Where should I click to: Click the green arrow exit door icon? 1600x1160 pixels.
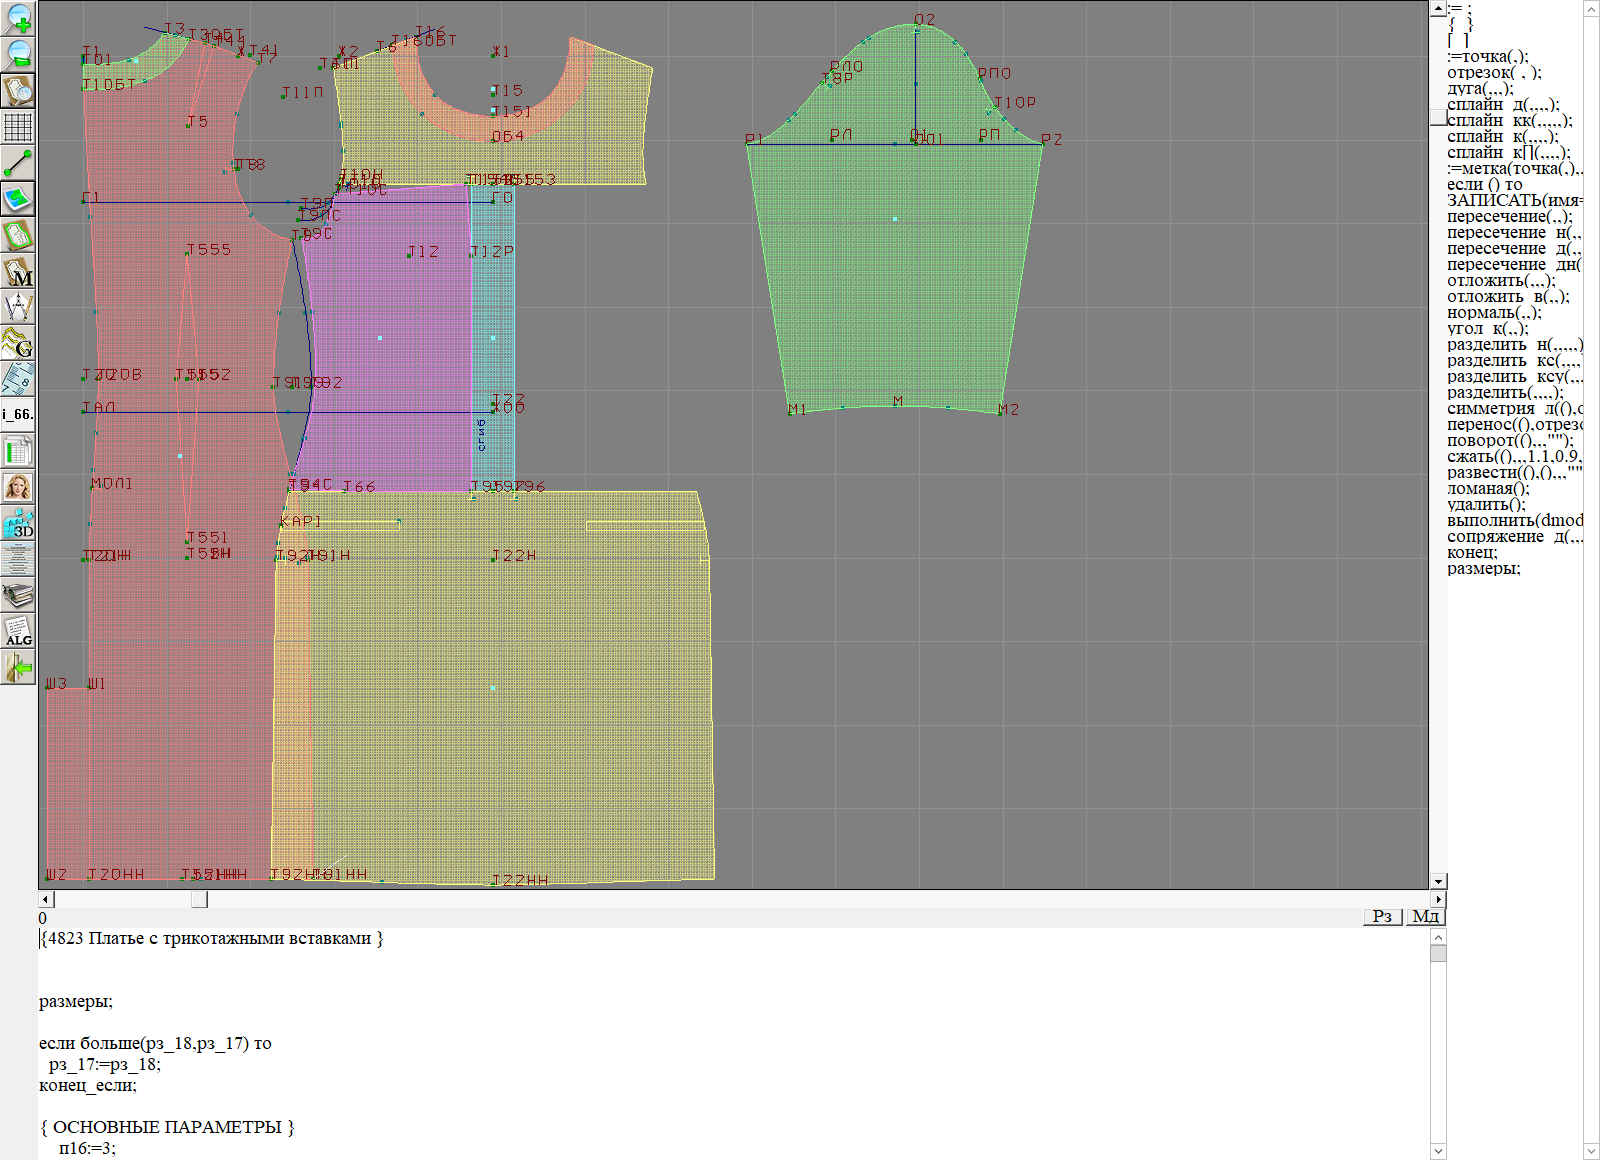pyautogui.click(x=18, y=667)
